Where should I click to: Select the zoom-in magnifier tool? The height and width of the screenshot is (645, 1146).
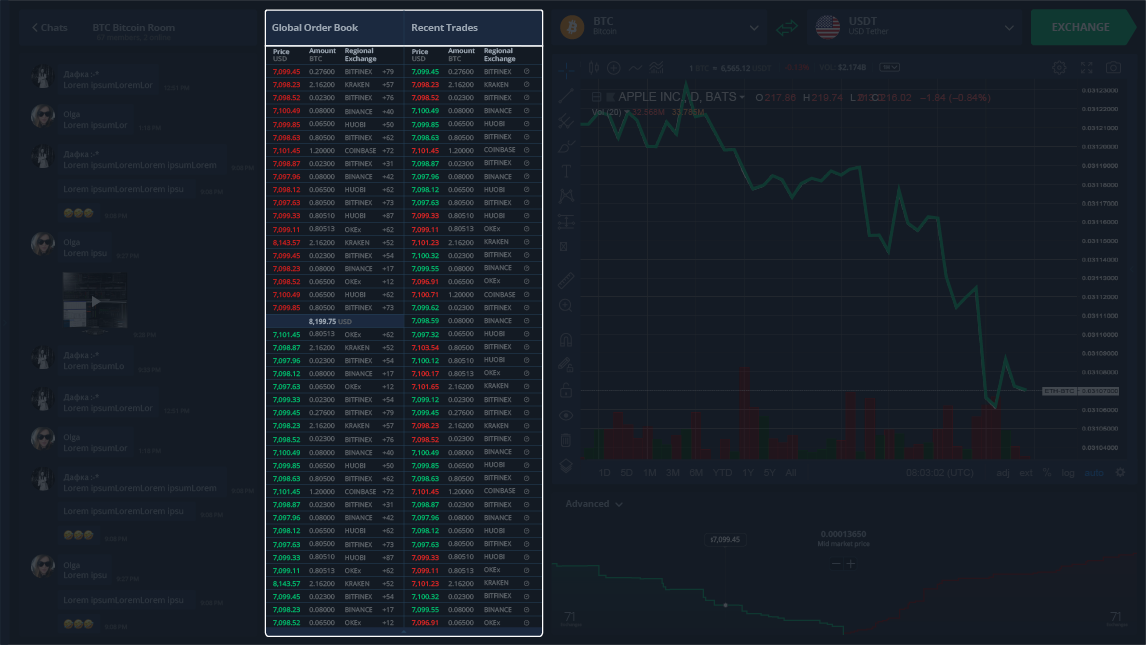tap(566, 305)
